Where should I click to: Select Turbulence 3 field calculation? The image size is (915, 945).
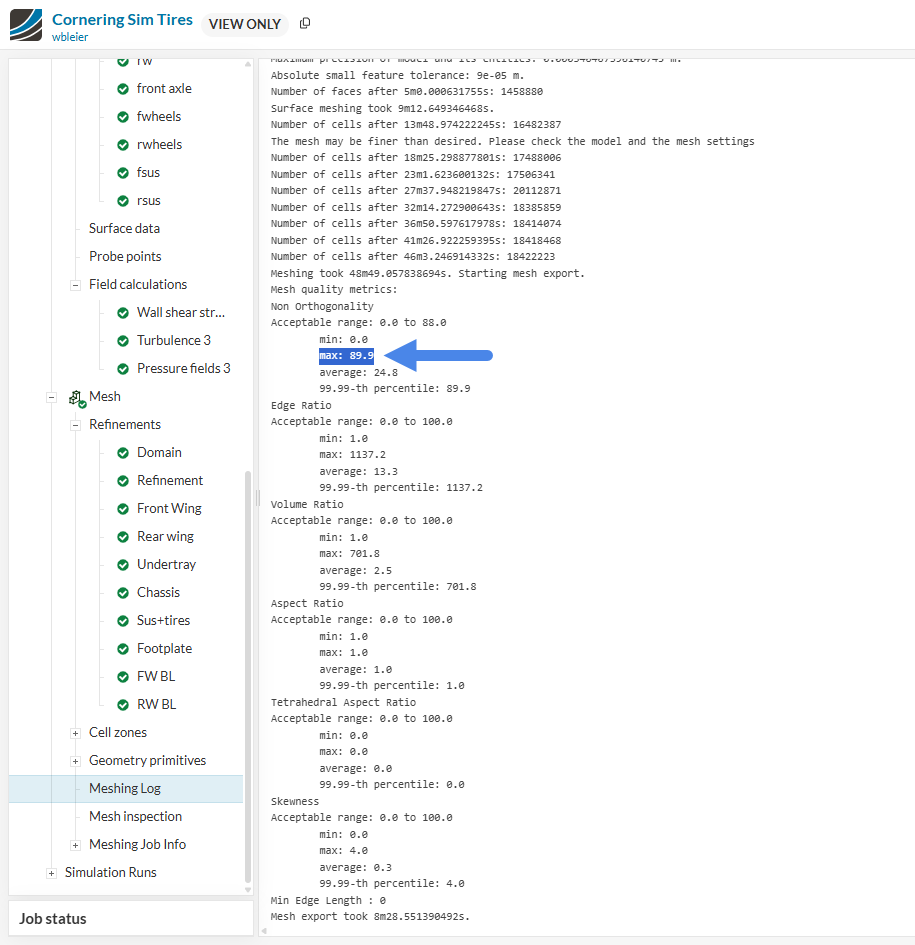pyautogui.click(x=174, y=341)
